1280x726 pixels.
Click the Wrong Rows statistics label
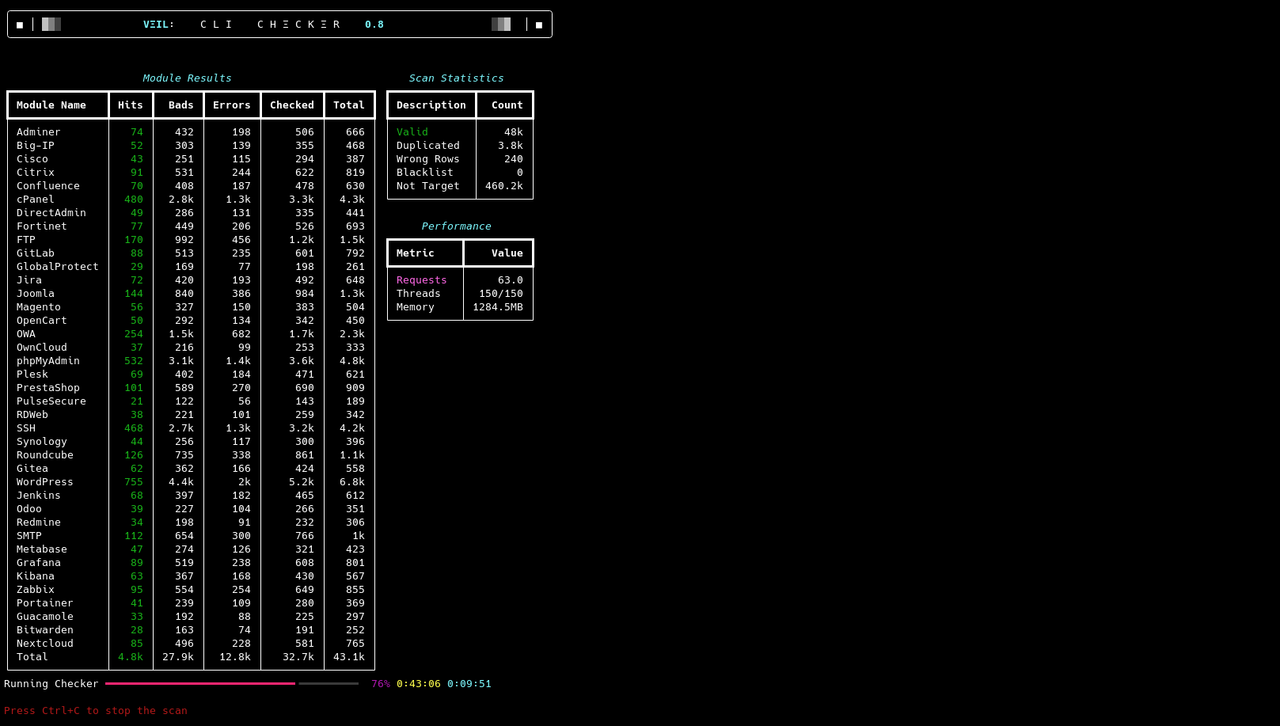[428, 159]
